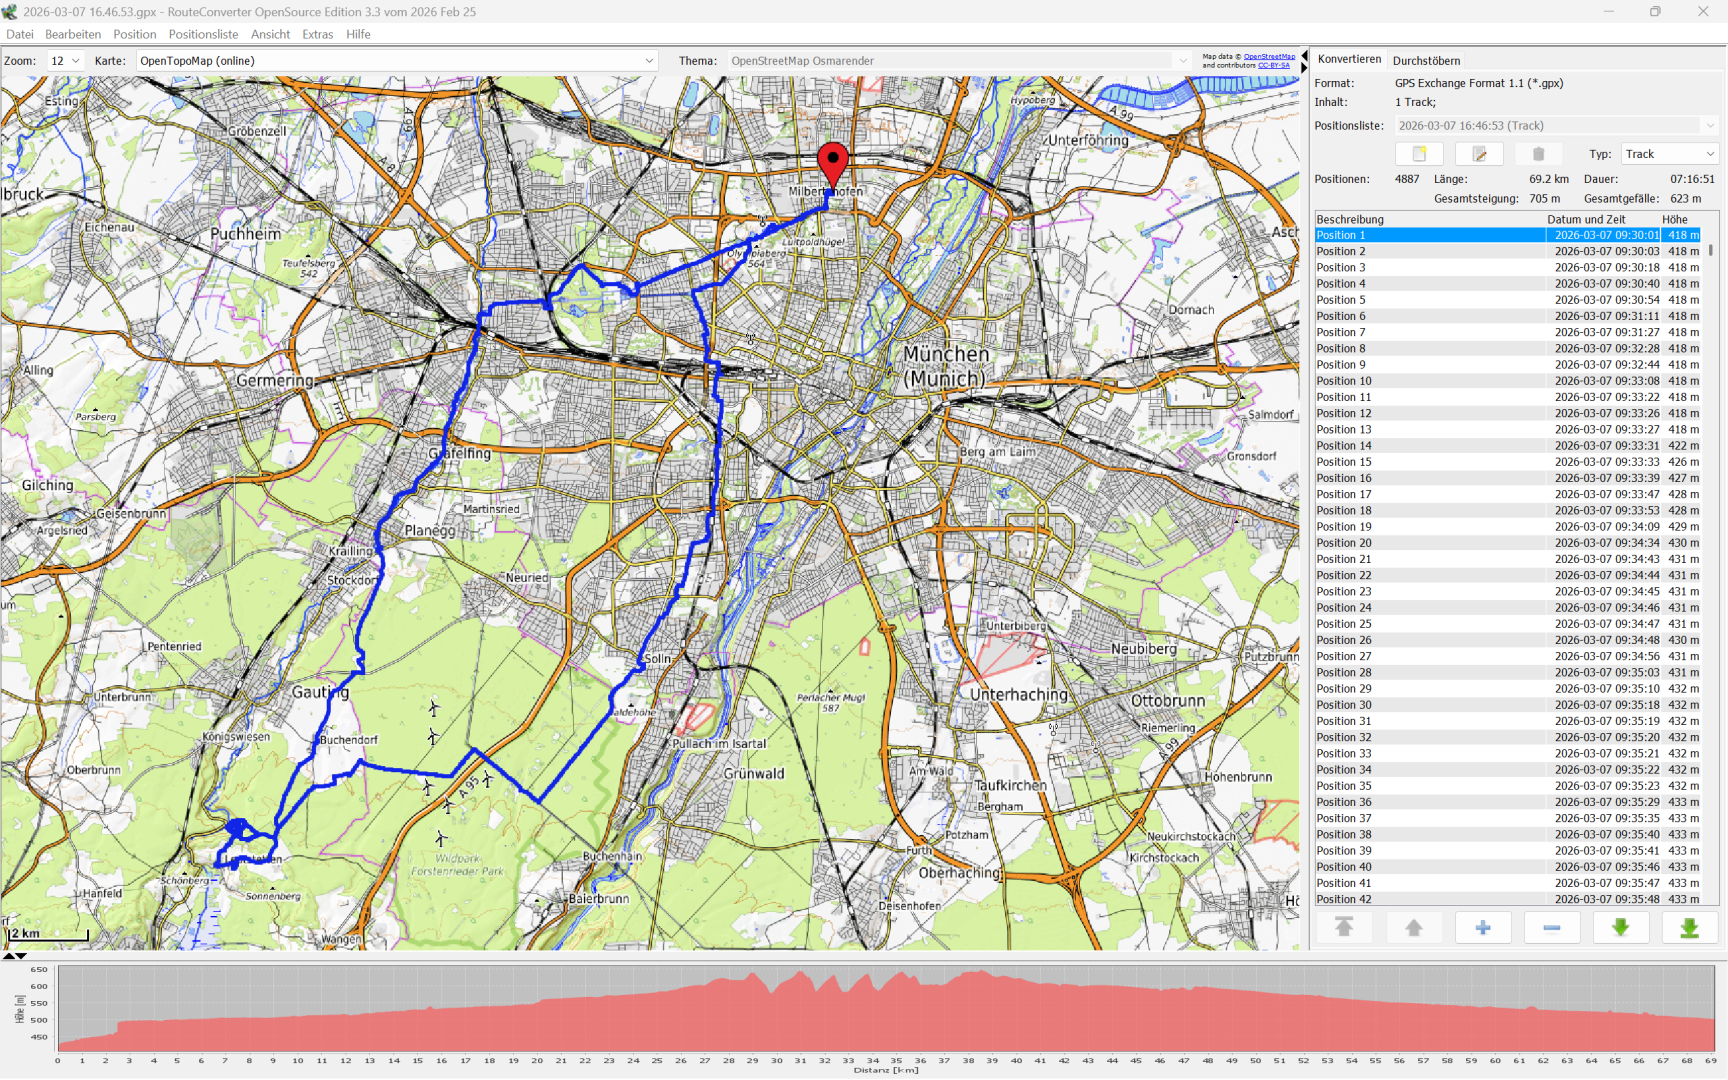This screenshot has width=1728, height=1080.
Task: Click the Datum und Zeit column header
Action: [1586, 219]
